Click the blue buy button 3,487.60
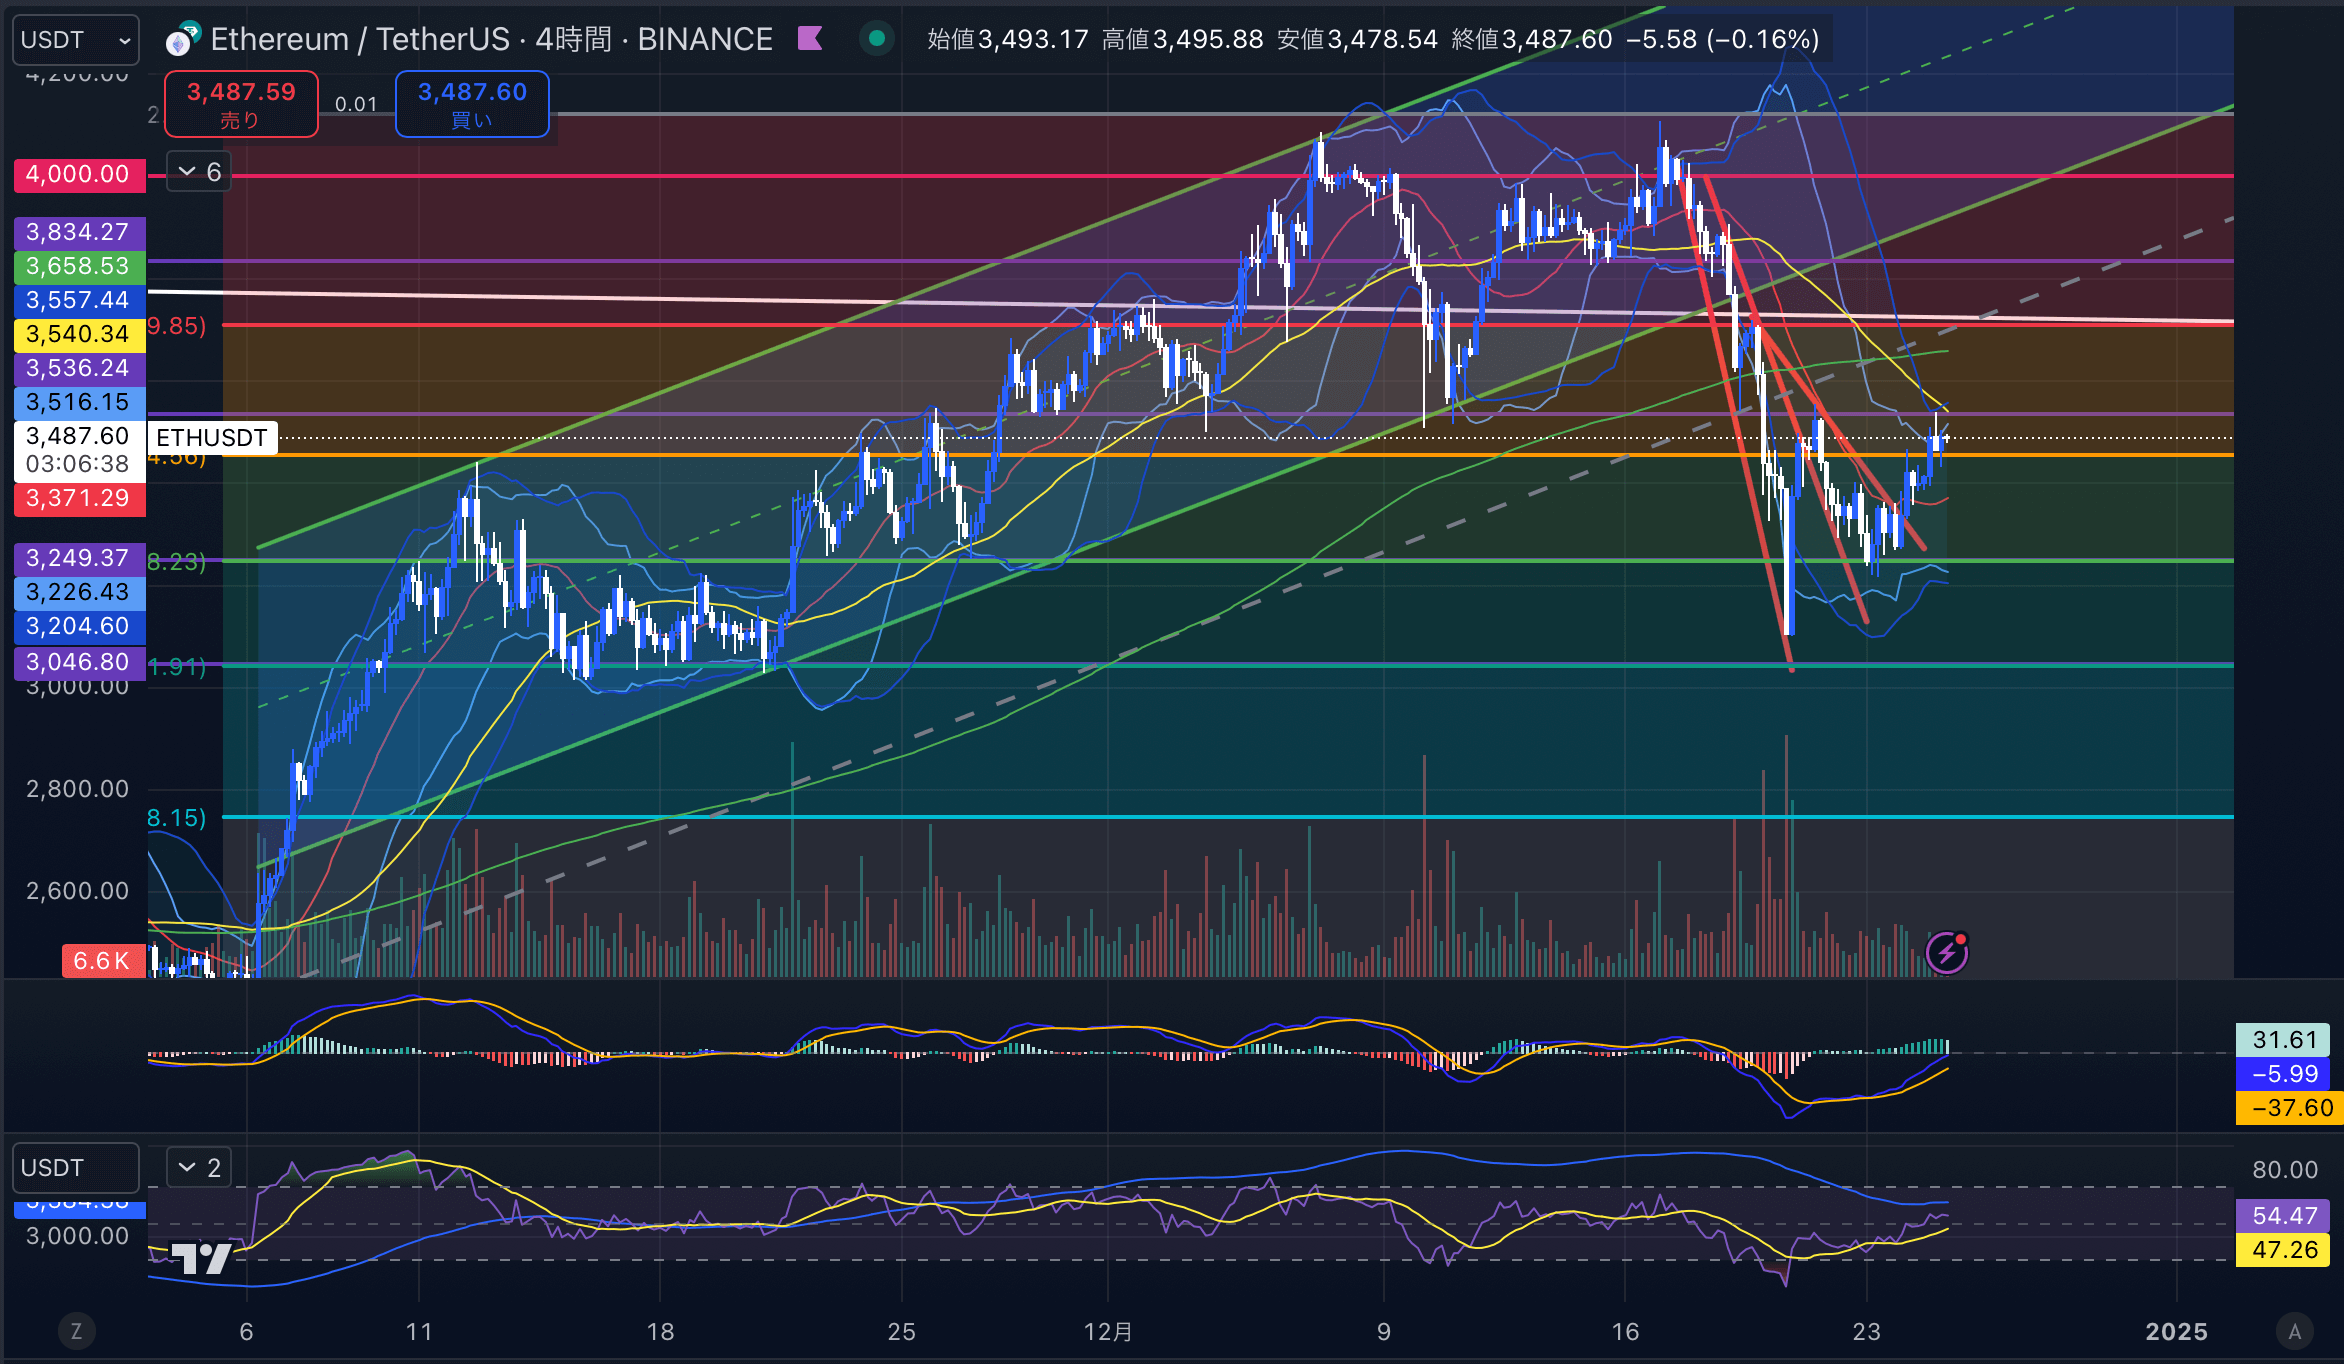The image size is (2344, 1364). (x=472, y=104)
